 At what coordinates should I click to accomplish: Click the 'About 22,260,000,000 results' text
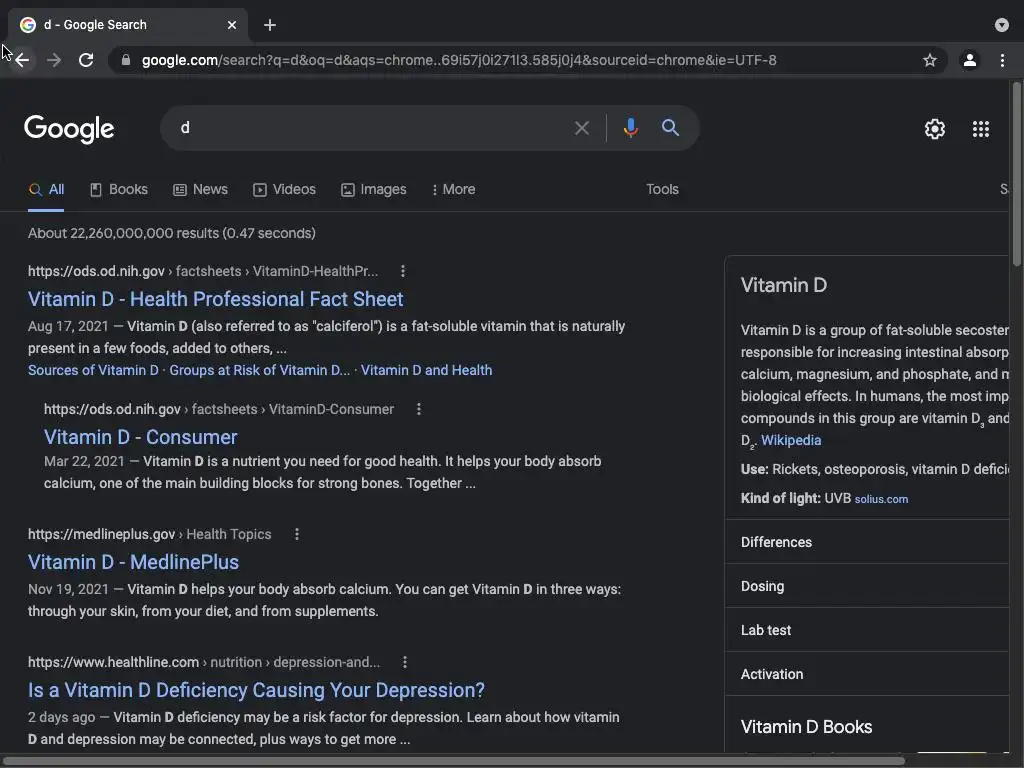click(172, 233)
